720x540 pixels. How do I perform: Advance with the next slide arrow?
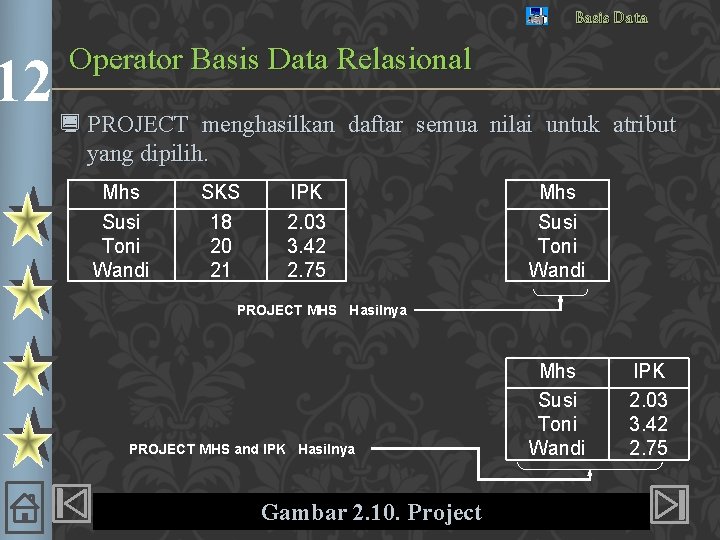pyautogui.click(x=669, y=505)
